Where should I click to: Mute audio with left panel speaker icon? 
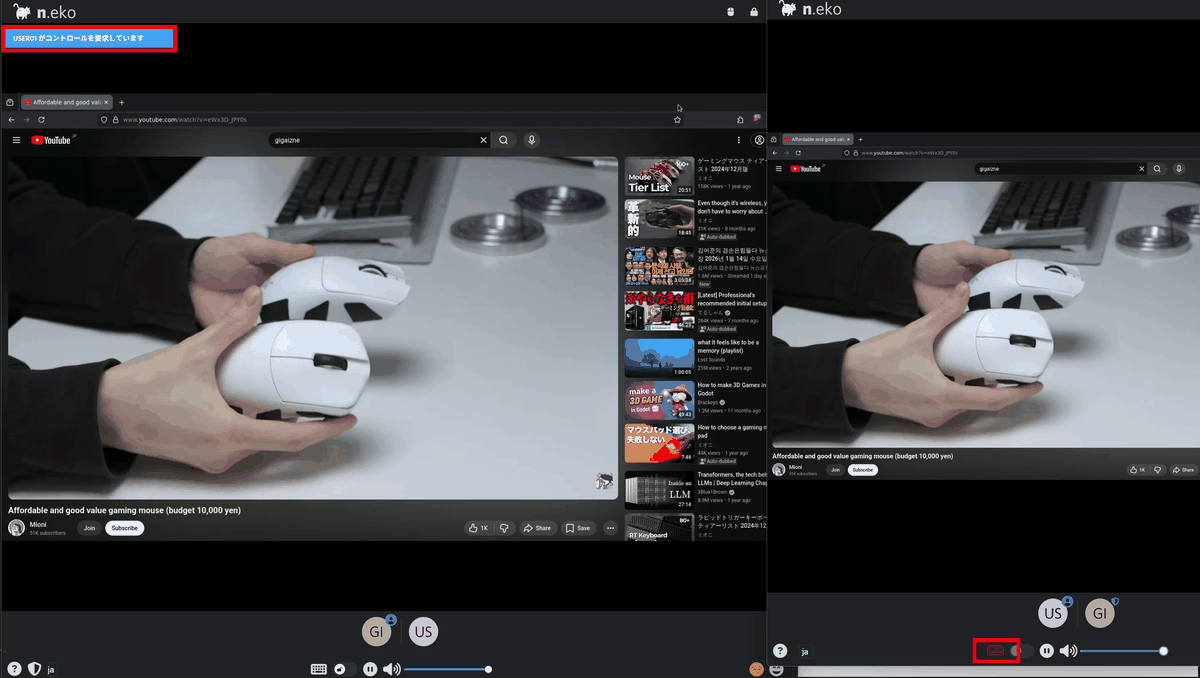(x=391, y=669)
